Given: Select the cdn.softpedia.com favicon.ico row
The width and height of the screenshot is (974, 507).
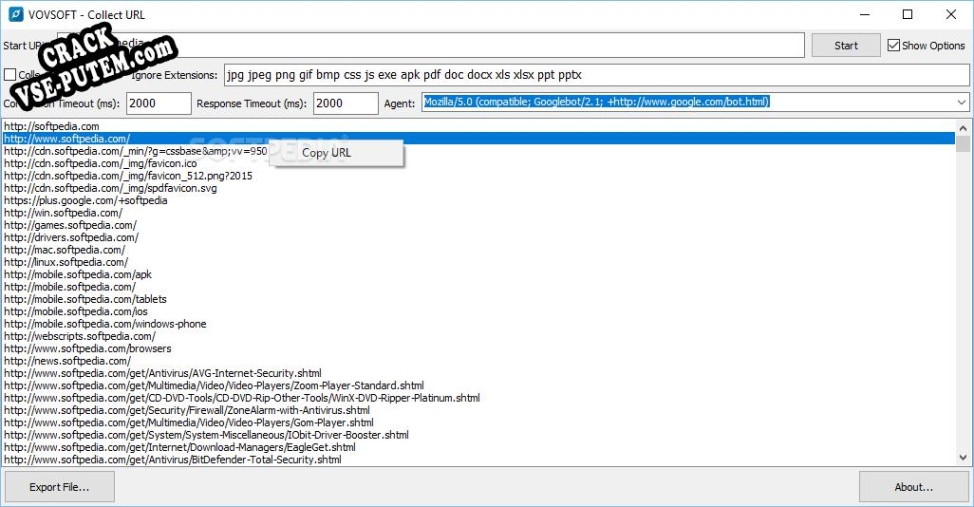Looking at the screenshot, I should coord(478,163).
